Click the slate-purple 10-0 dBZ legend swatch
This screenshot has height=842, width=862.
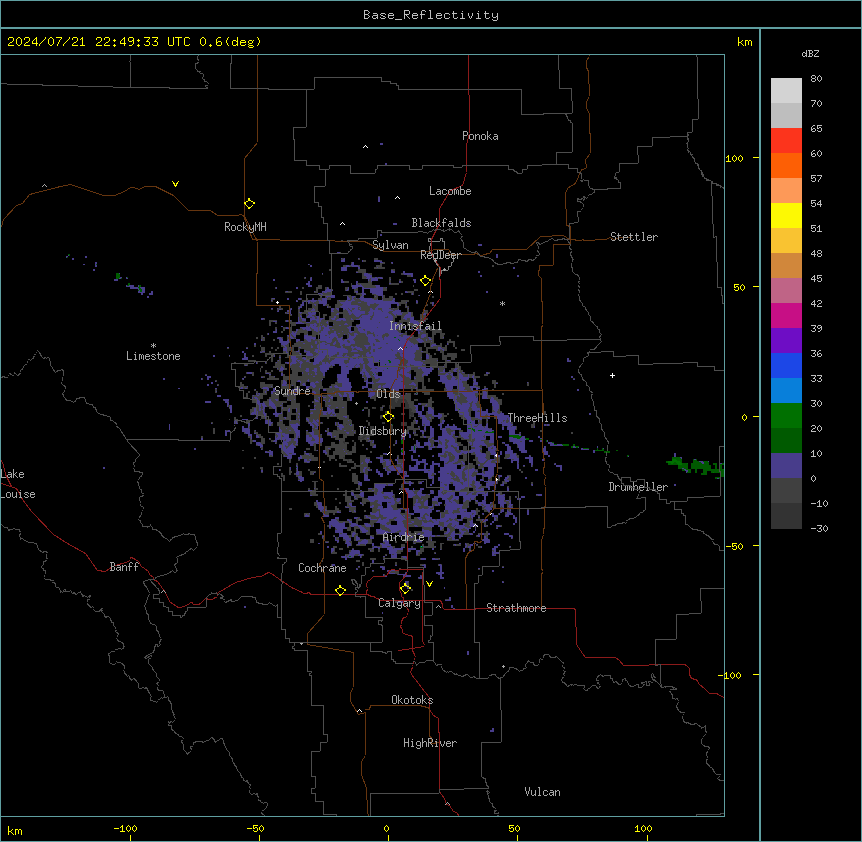click(x=786, y=466)
